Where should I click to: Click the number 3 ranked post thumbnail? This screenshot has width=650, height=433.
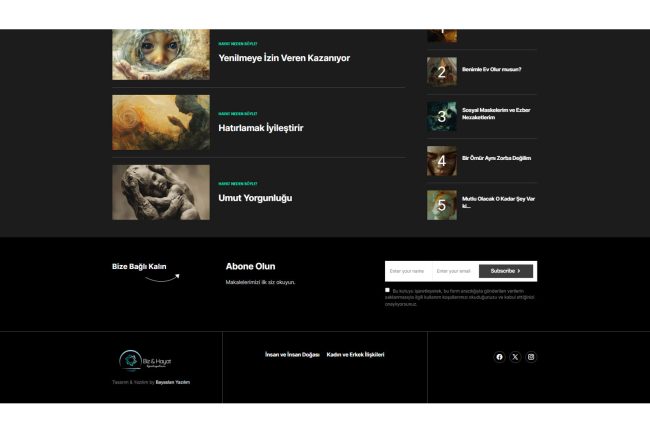point(442,116)
